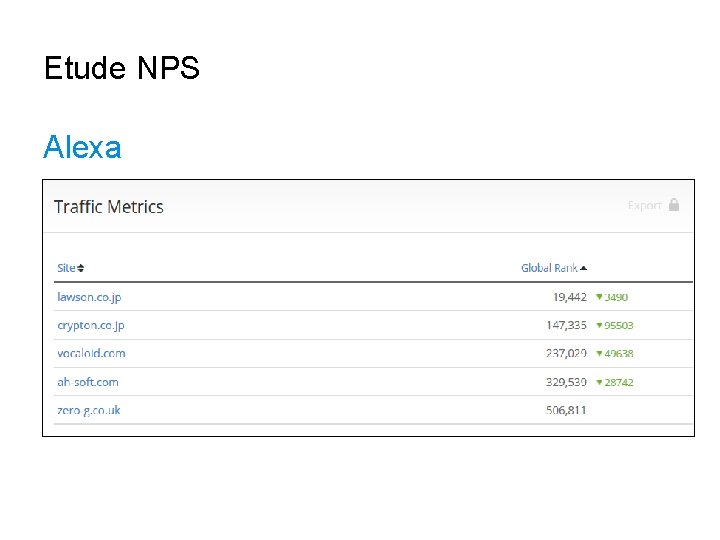720x540 pixels.
Task: Click the green arrow beside 3490
Action: (x=599, y=297)
